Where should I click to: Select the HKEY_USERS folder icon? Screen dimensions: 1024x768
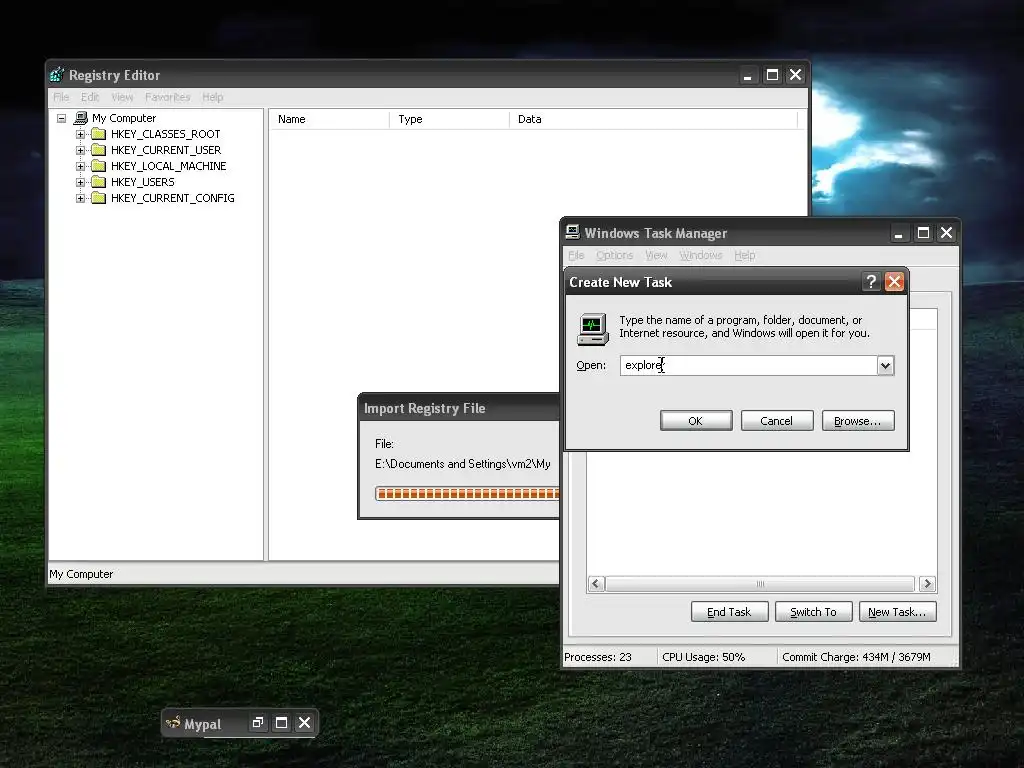coord(99,182)
